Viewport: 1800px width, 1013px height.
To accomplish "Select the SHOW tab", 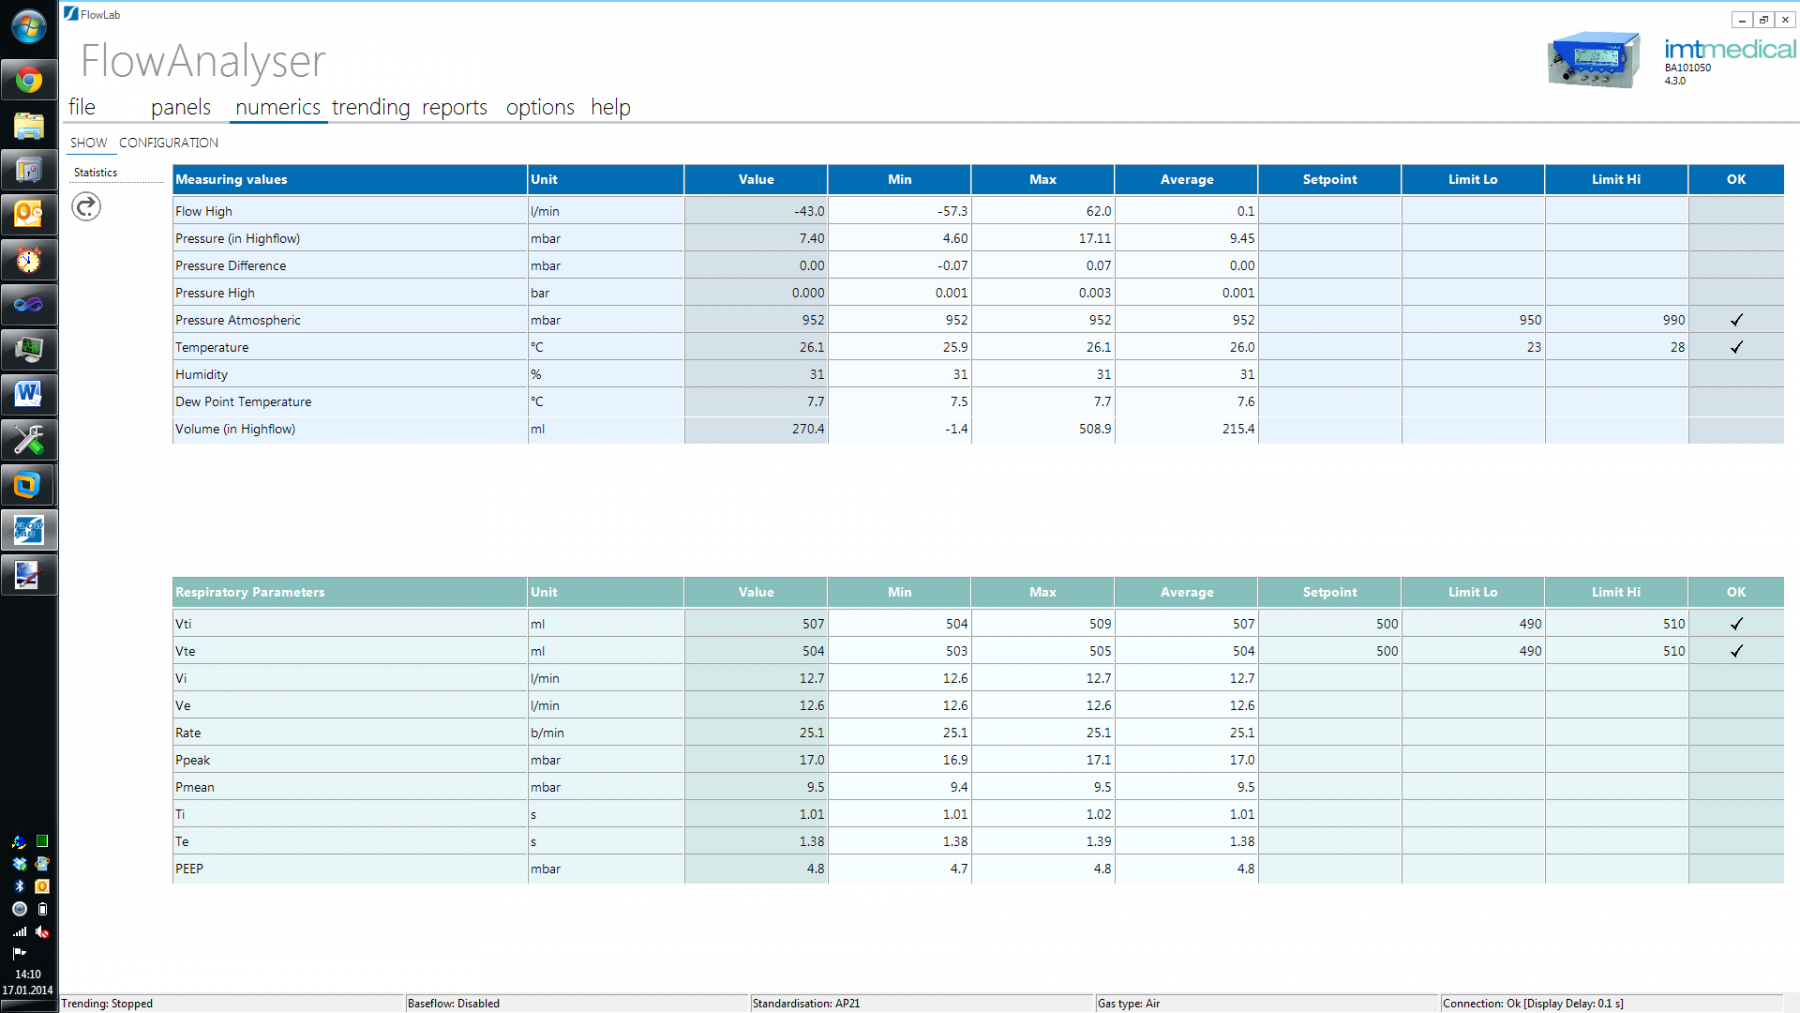I will pos(88,143).
